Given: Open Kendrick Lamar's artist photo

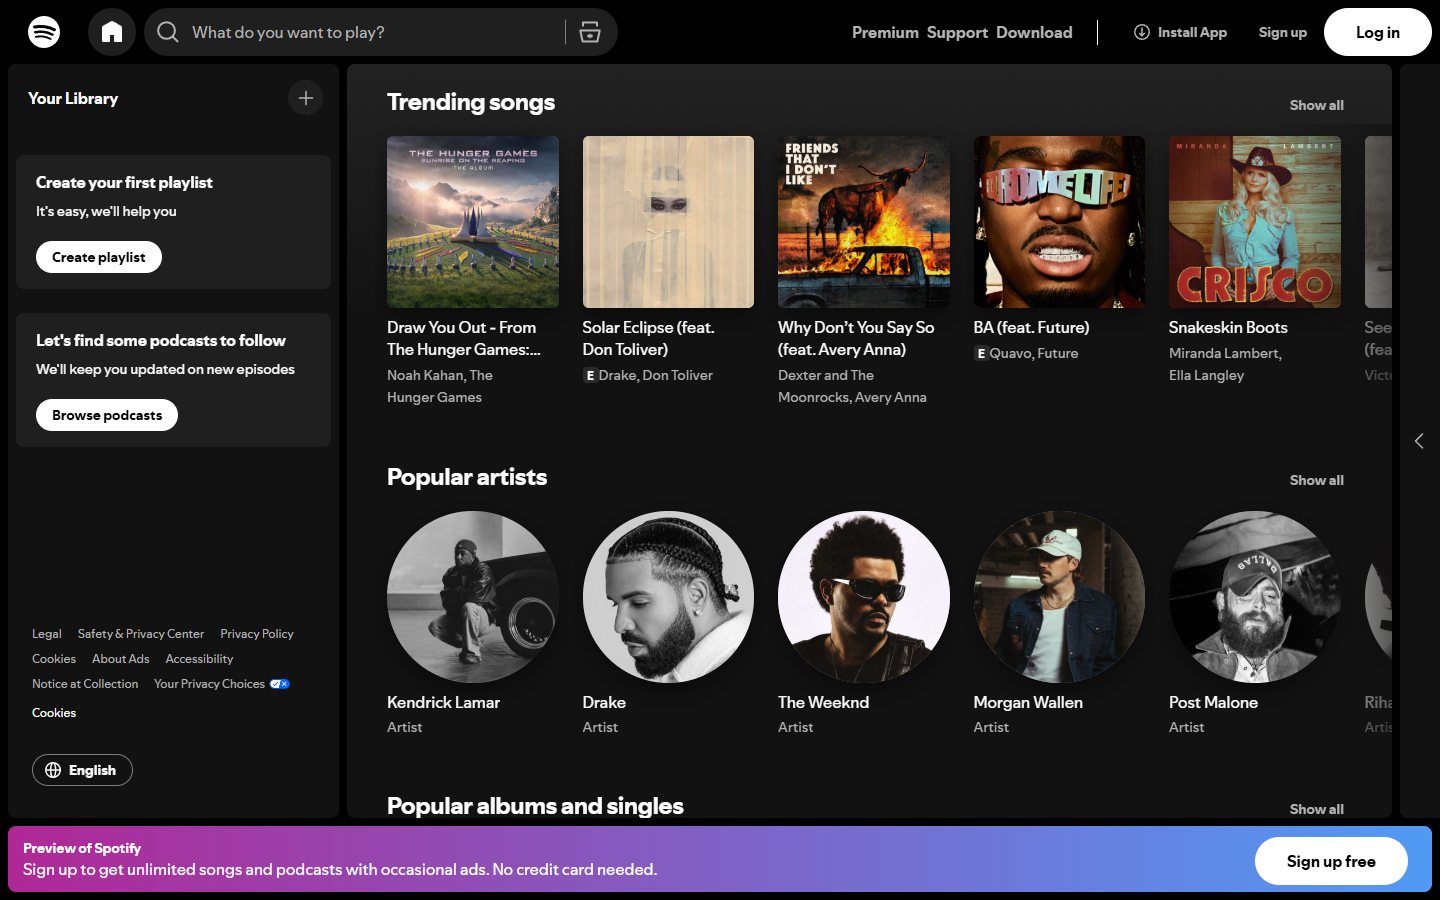Looking at the screenshot, I should (473, 597).
